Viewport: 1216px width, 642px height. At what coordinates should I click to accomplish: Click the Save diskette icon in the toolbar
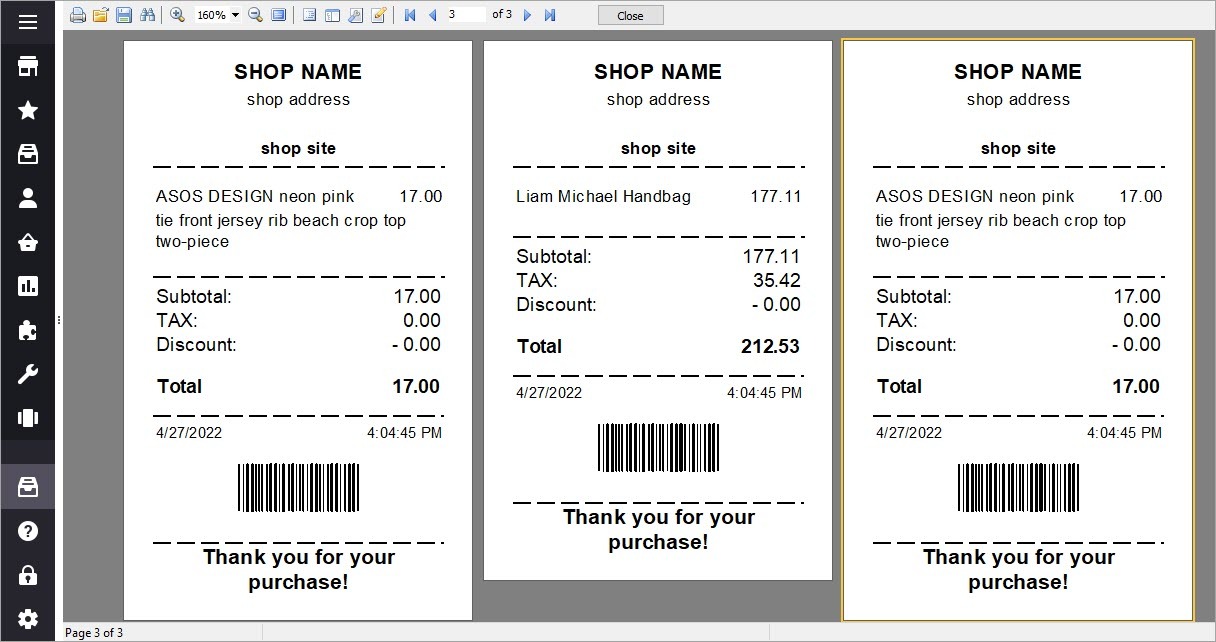pos(124,15)
